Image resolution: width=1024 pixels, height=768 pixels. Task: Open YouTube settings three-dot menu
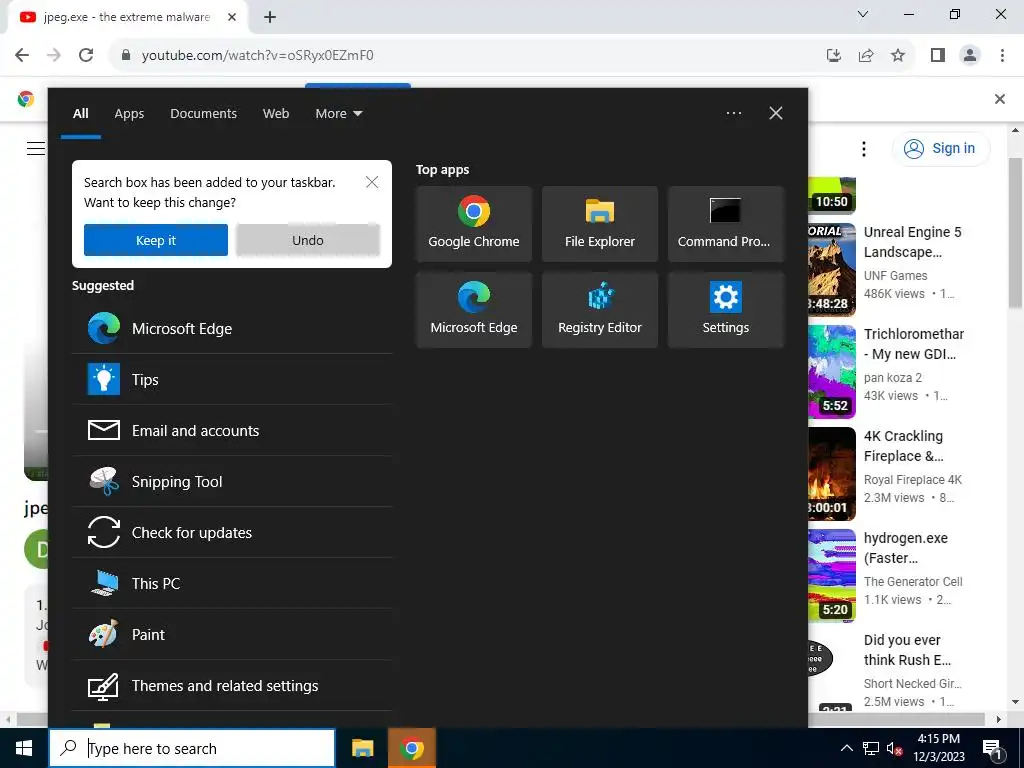tap(863, 149)
